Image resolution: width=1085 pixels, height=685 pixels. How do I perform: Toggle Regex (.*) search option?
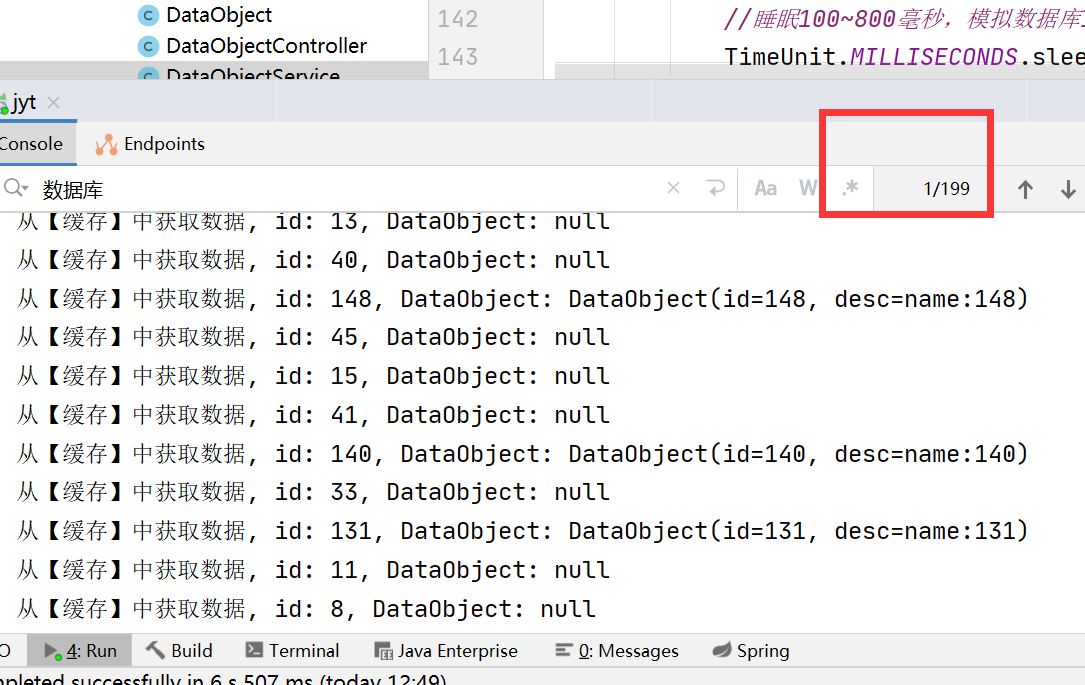tap(850, 188)
